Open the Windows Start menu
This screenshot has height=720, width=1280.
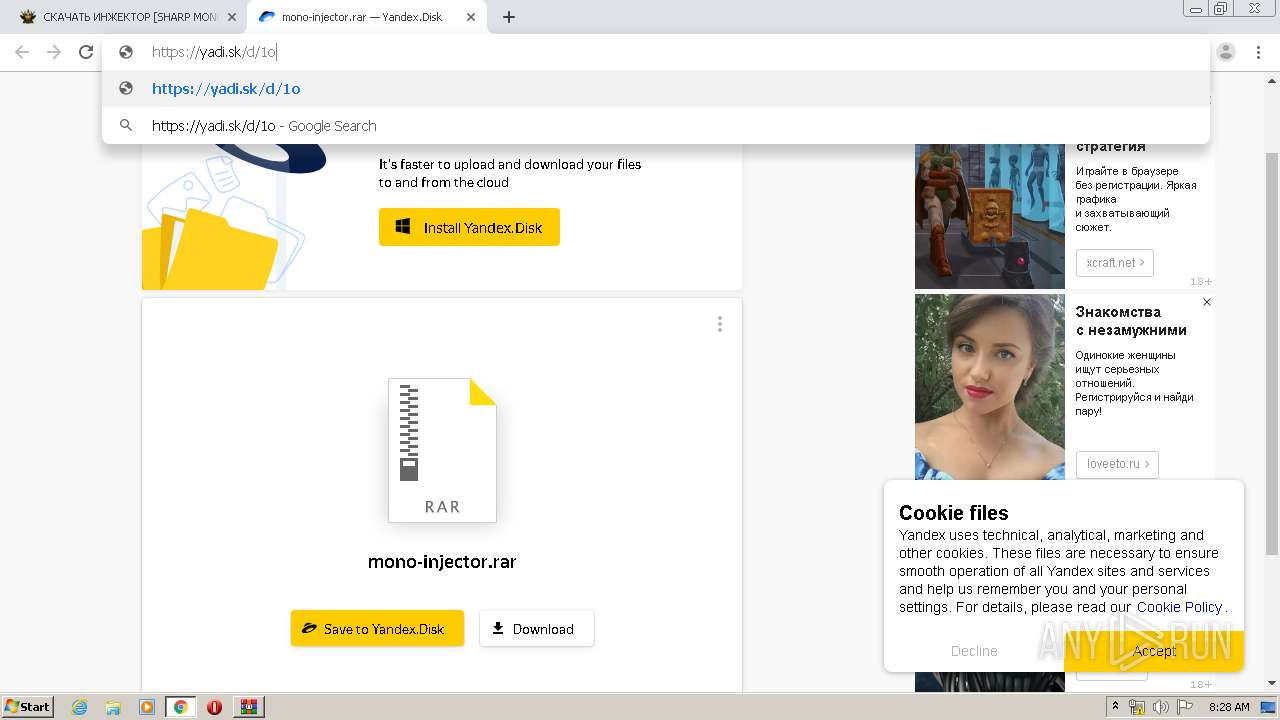28,706
